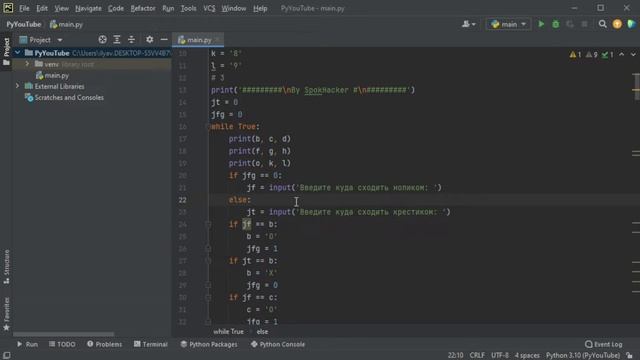This screenshot has width=640, height=360.
Task: Click 'else' editor breadcrumb
Action: (262, 331)
